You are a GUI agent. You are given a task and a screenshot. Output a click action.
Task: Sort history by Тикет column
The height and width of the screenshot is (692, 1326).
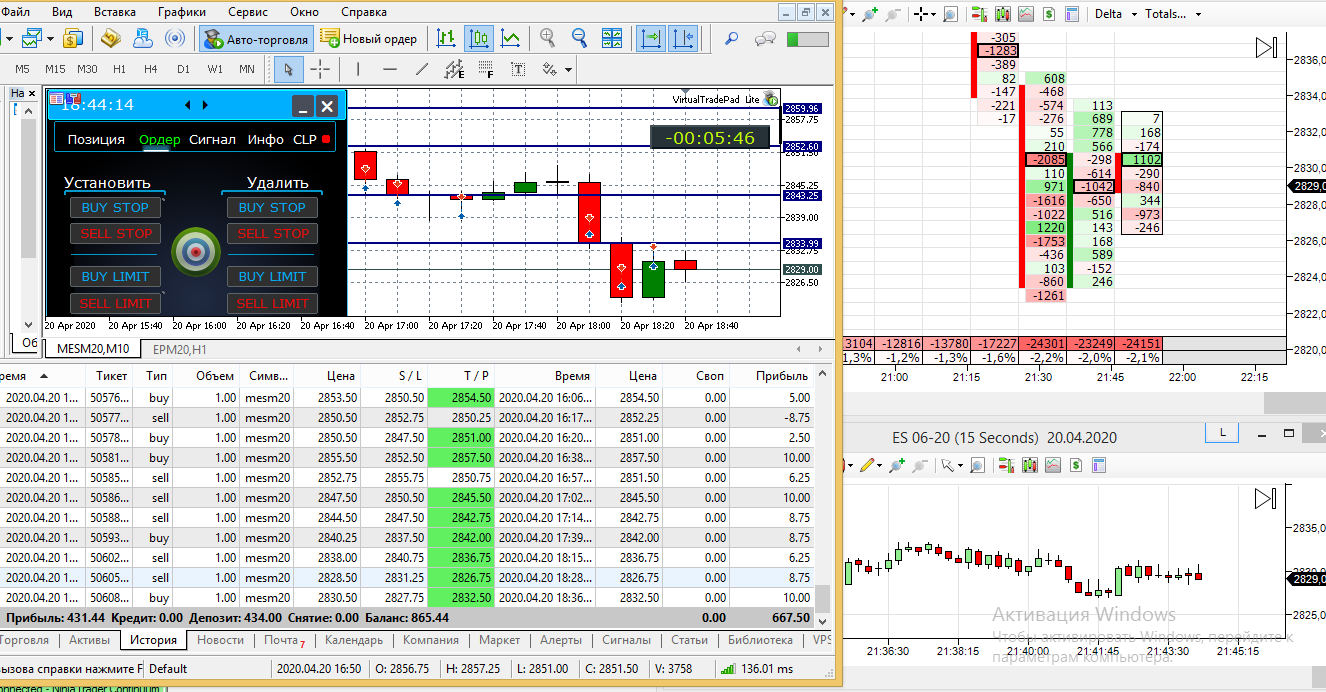(x=111, y=376)
